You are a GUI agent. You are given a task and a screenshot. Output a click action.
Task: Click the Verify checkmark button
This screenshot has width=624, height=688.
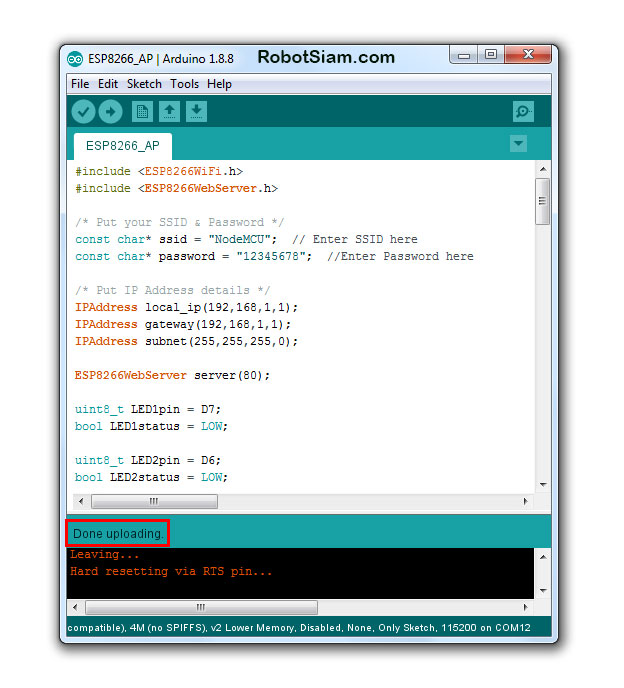pos(83,111)
